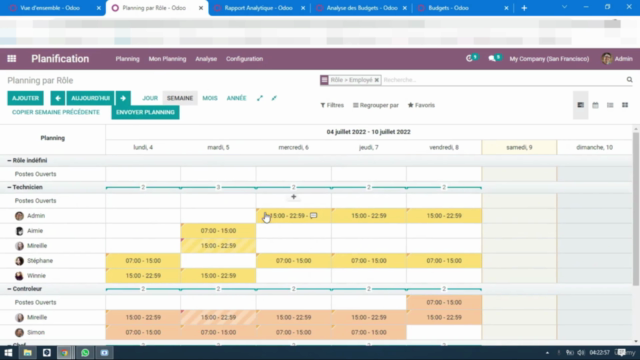The width and height of the screenshot is (640, 360).
Task: Open Admin's Thursday 15:00 - 22:59 shift
Action: point(369,216)
